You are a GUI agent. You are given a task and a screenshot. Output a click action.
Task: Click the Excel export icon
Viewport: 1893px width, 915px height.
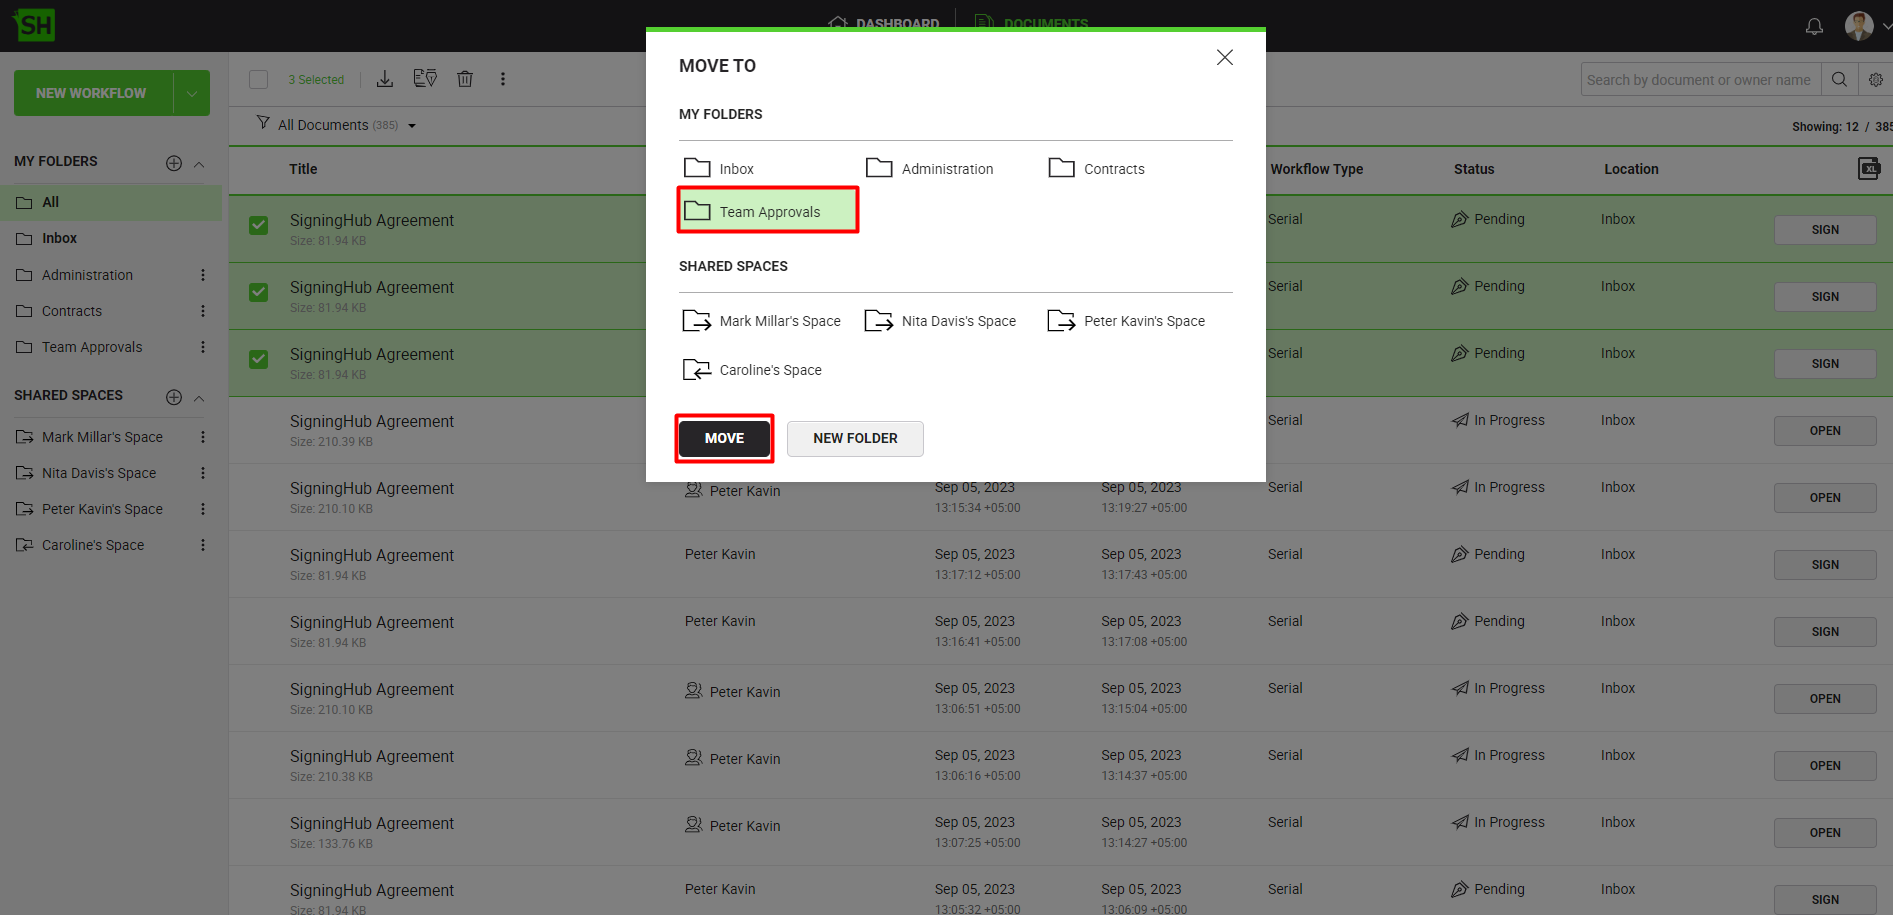(x=1868, y=169)
